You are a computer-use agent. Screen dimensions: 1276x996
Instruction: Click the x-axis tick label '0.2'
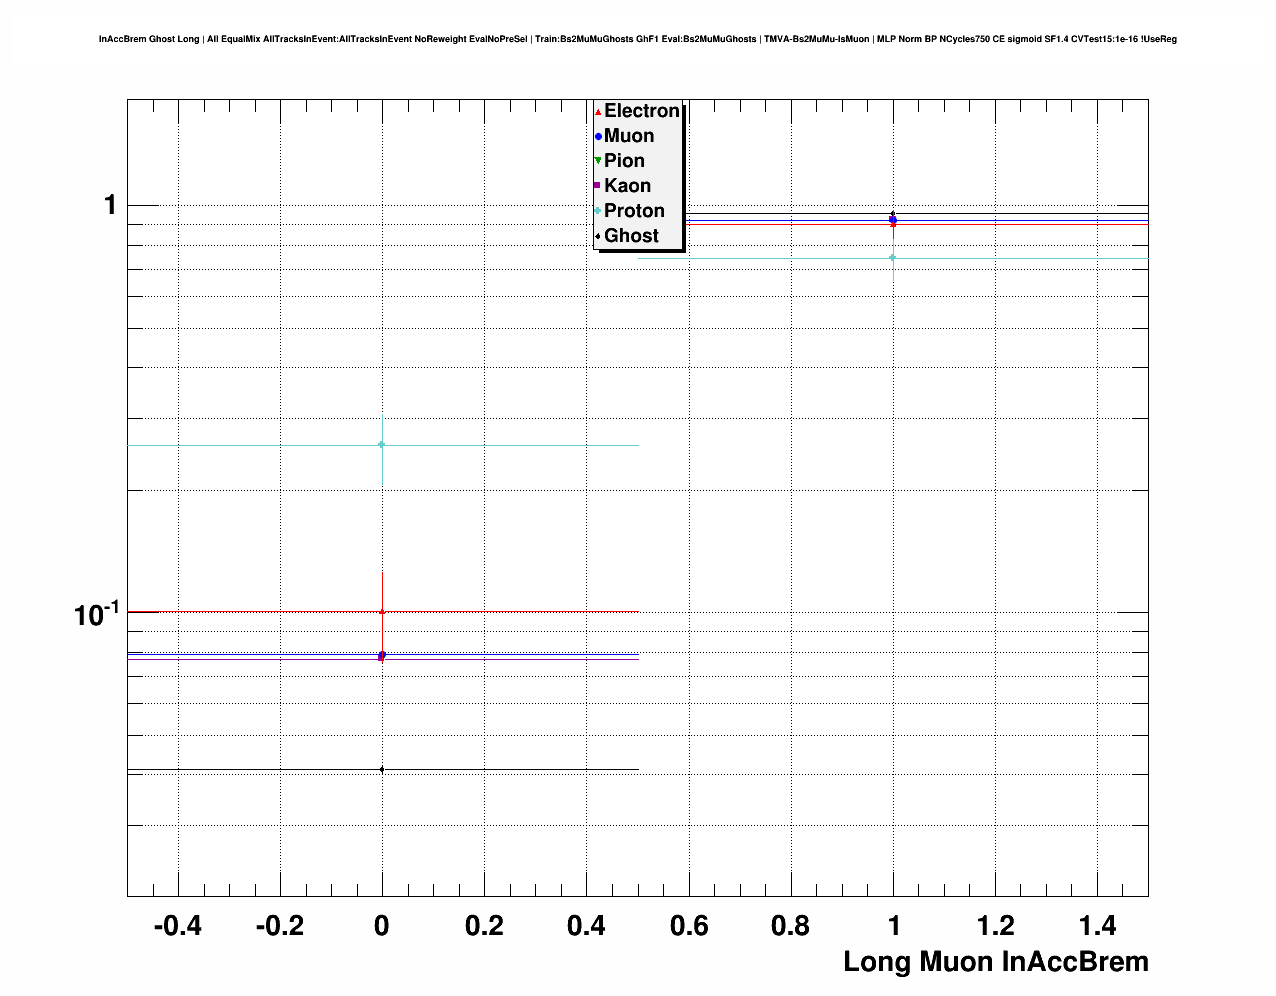point(484,926)
